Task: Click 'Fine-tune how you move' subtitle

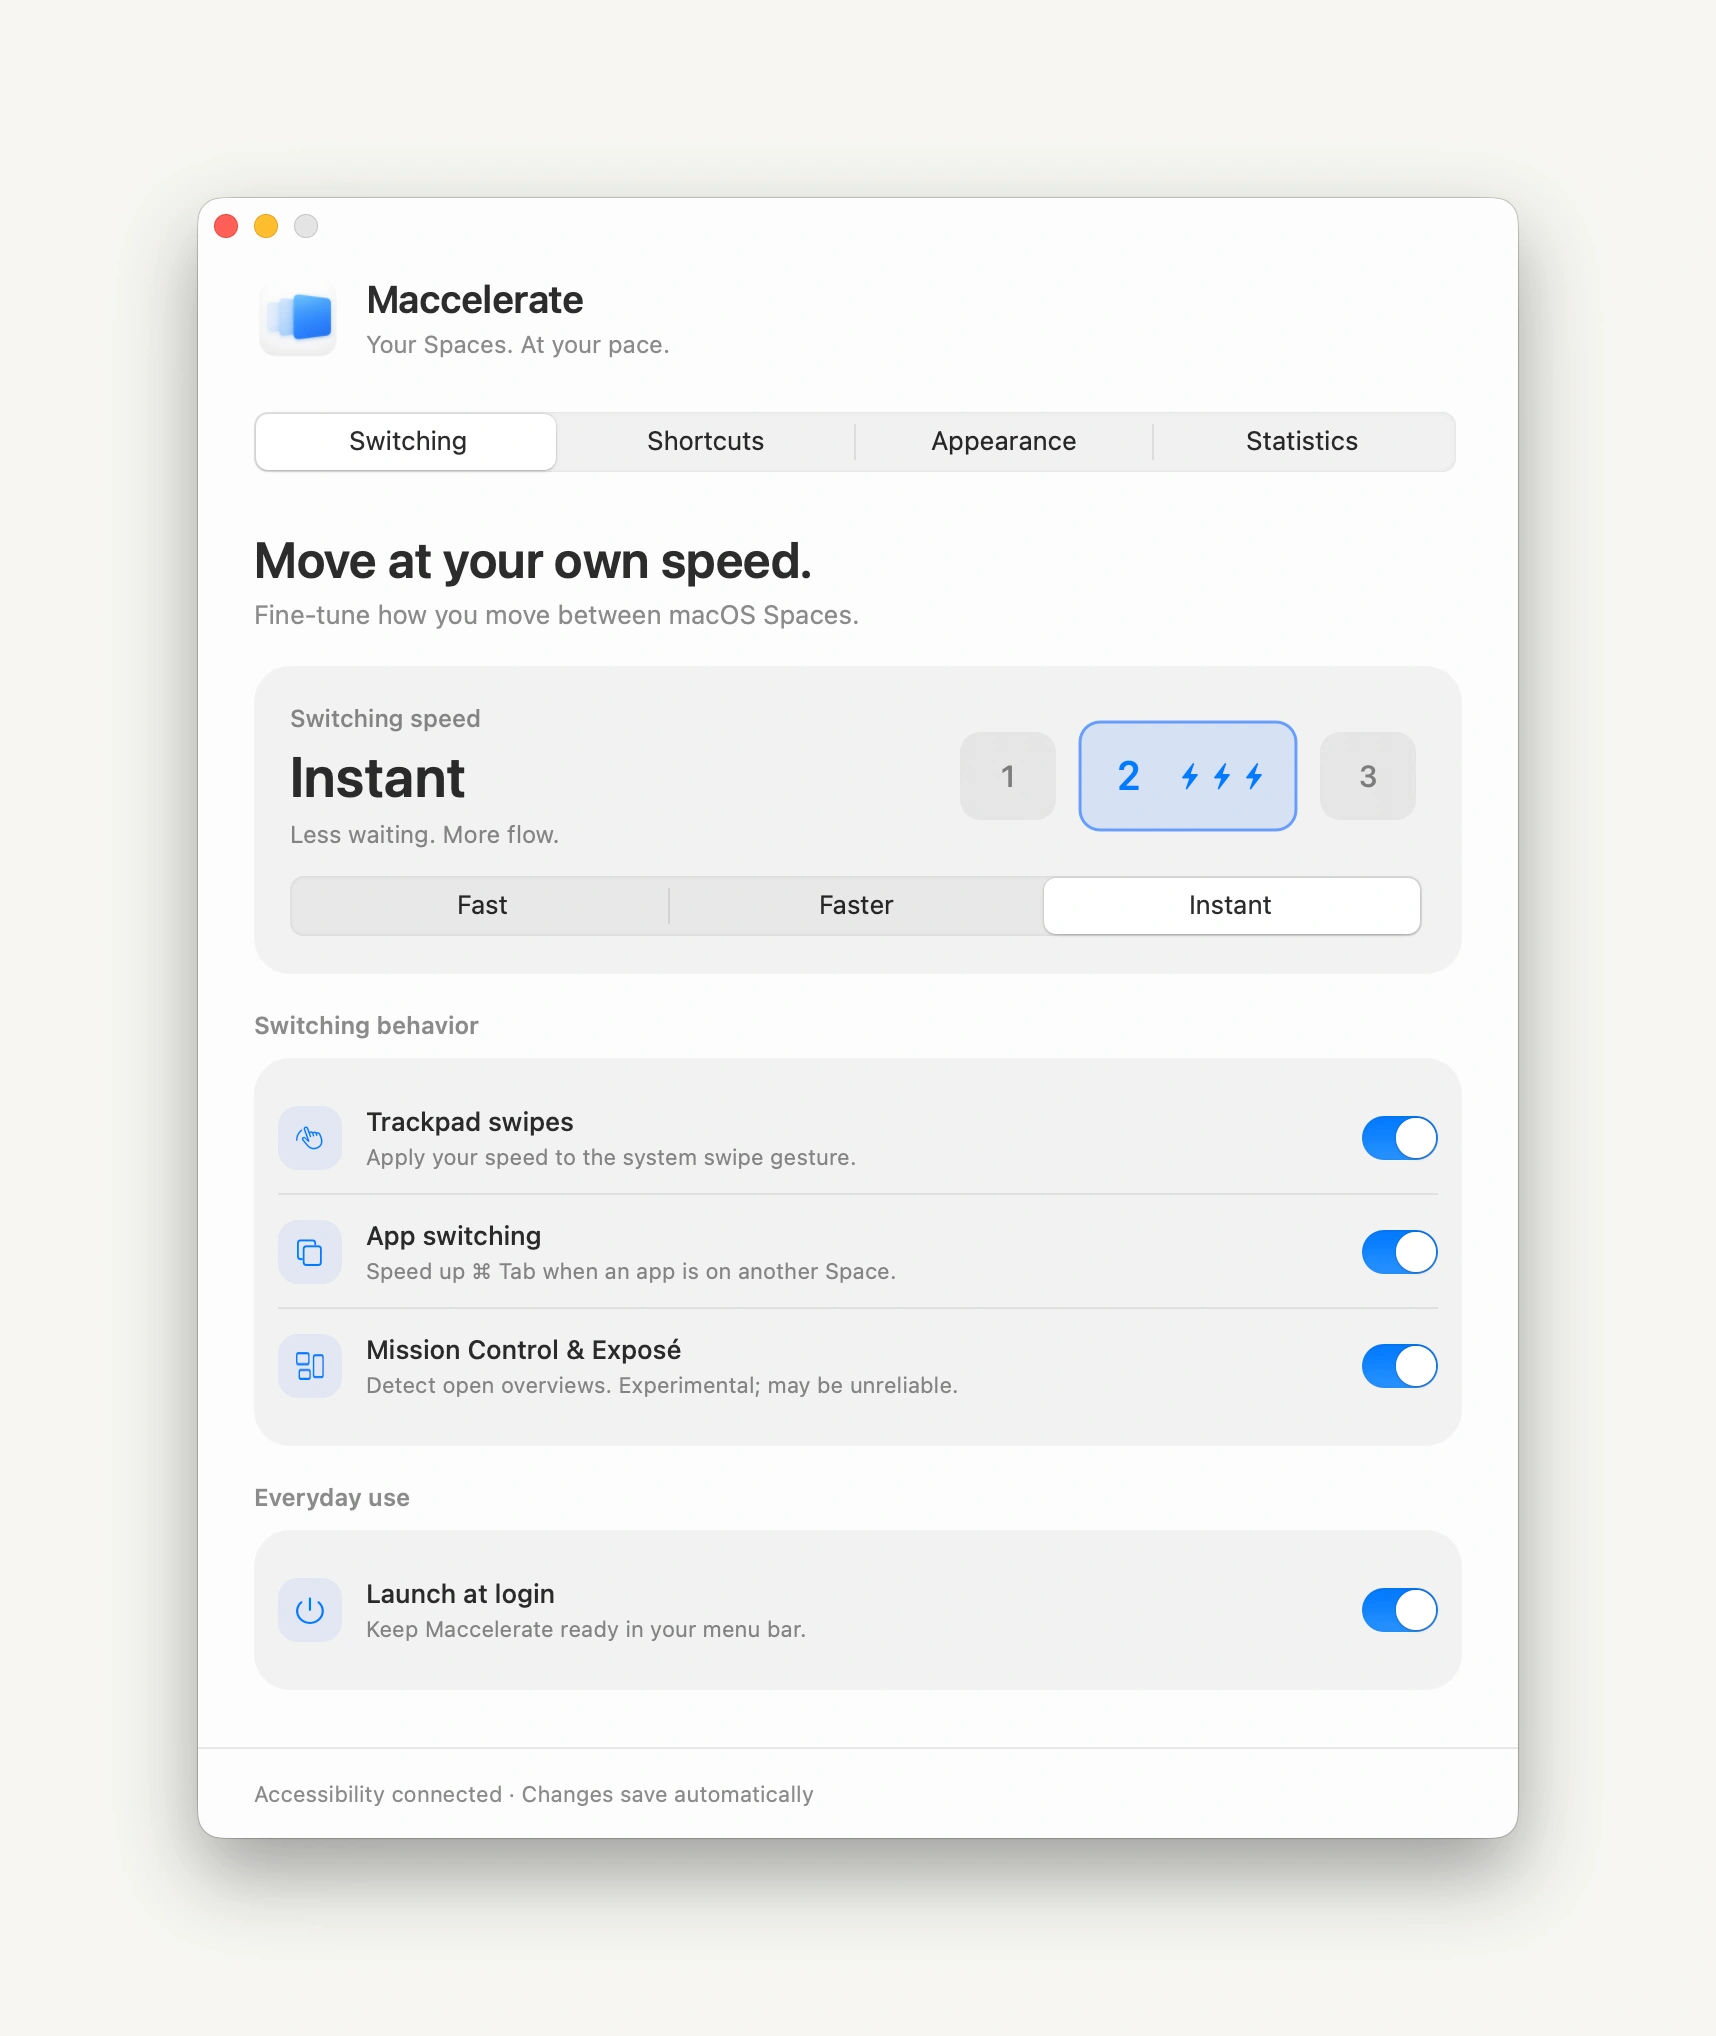Action: (x=556, y=615)
